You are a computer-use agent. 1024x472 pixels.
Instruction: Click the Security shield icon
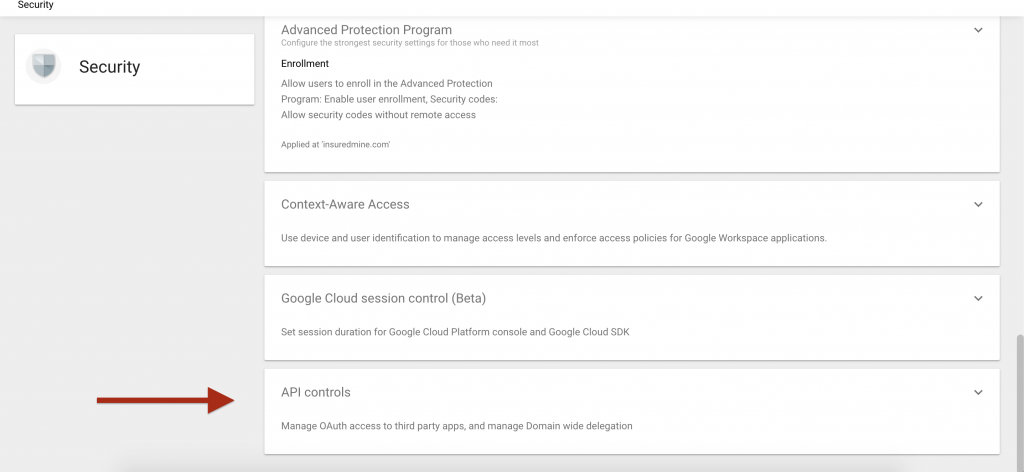(x=44, y=67)
